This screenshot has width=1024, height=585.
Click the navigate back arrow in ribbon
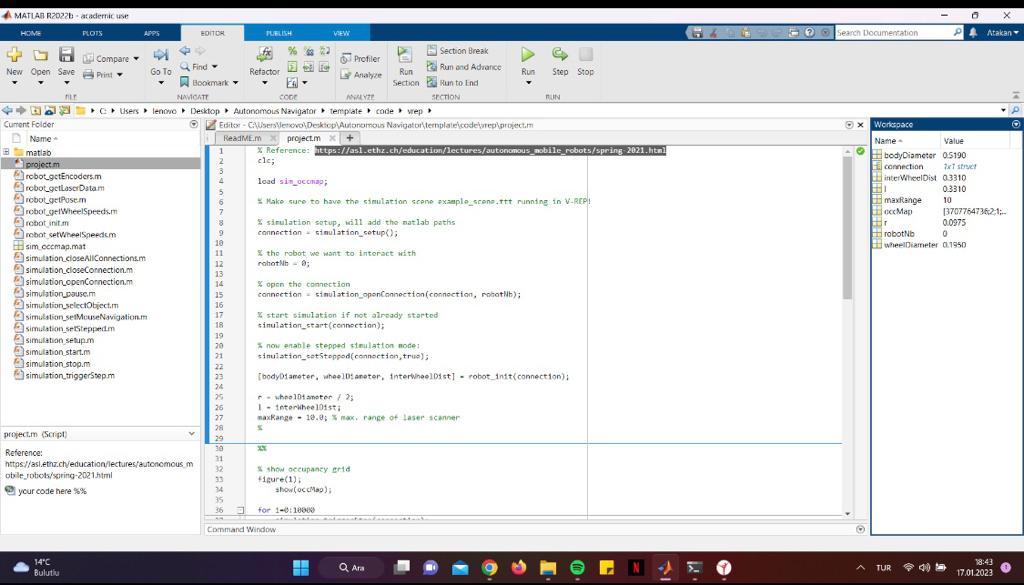tap(185, 51)
